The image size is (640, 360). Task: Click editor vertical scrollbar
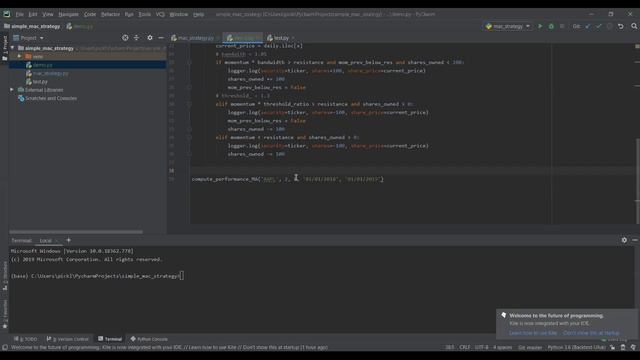click(638, 180)
